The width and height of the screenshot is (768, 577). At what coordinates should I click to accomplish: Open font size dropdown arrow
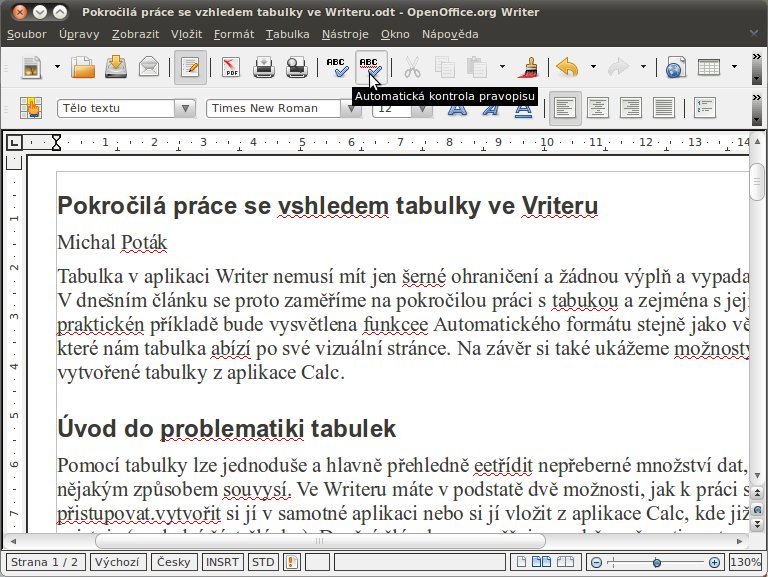point(422,108)
